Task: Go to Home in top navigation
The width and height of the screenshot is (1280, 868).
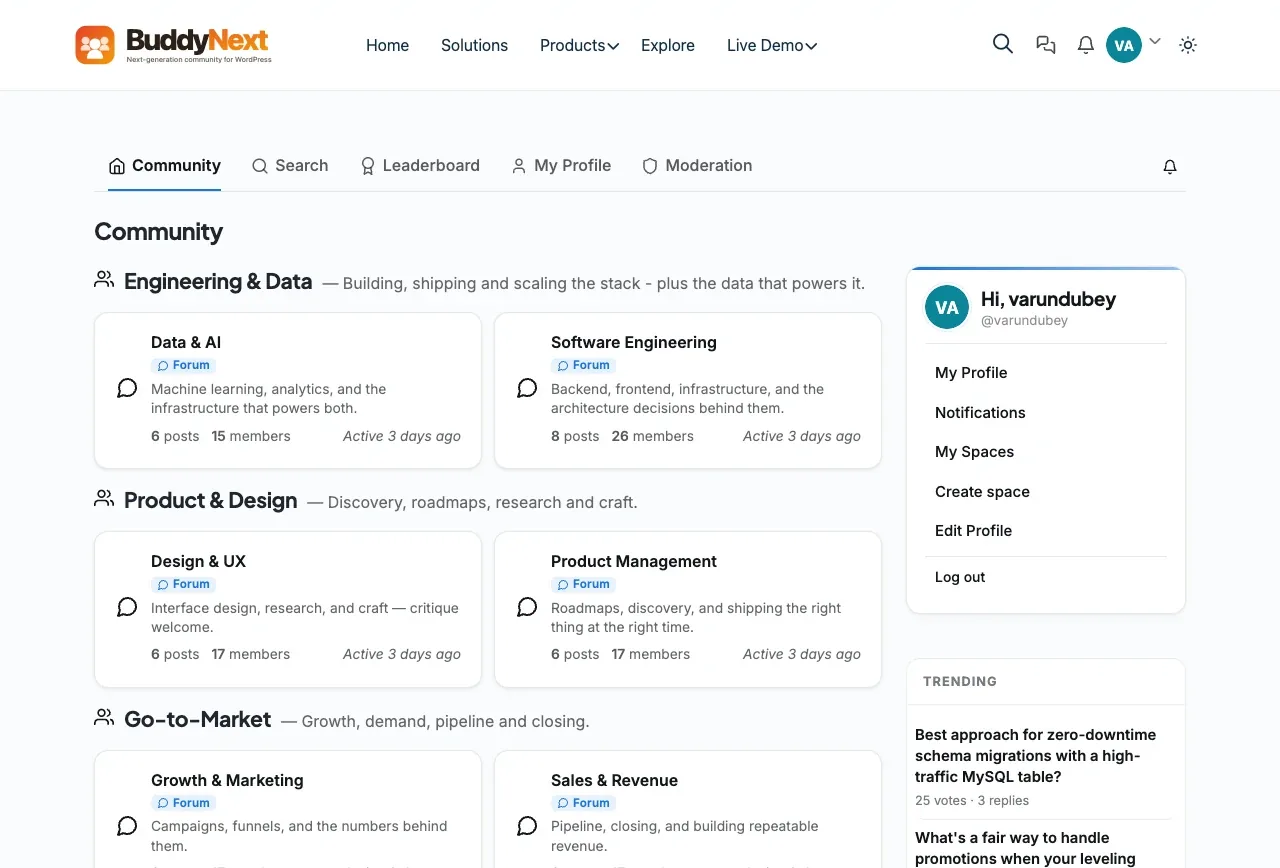Action: pos(387,45)
